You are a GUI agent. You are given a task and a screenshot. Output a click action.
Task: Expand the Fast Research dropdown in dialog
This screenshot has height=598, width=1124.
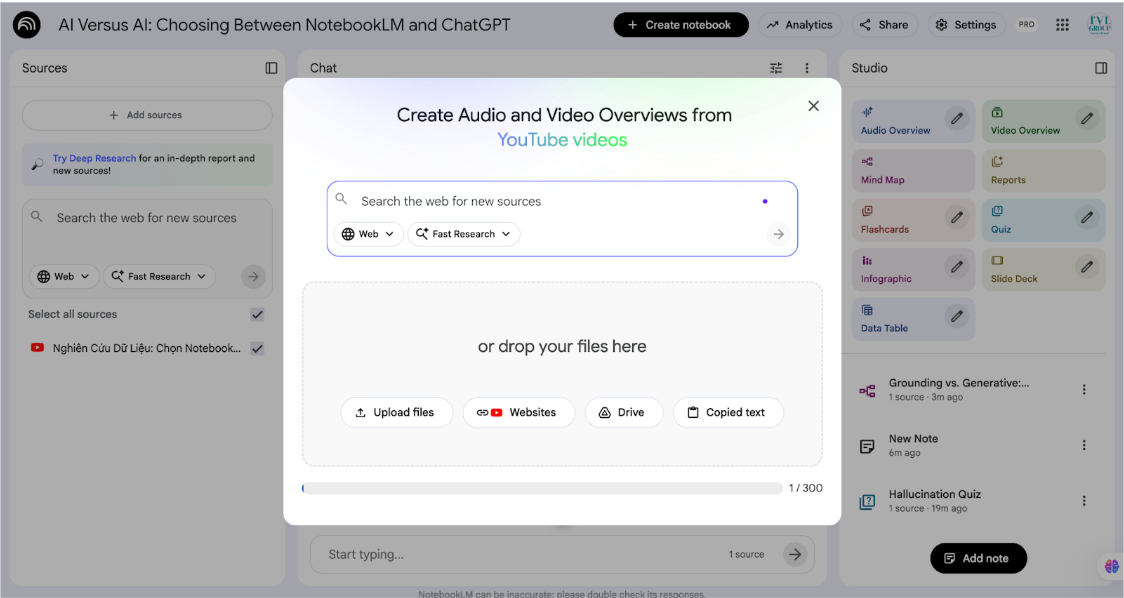(x=464, y=234)
